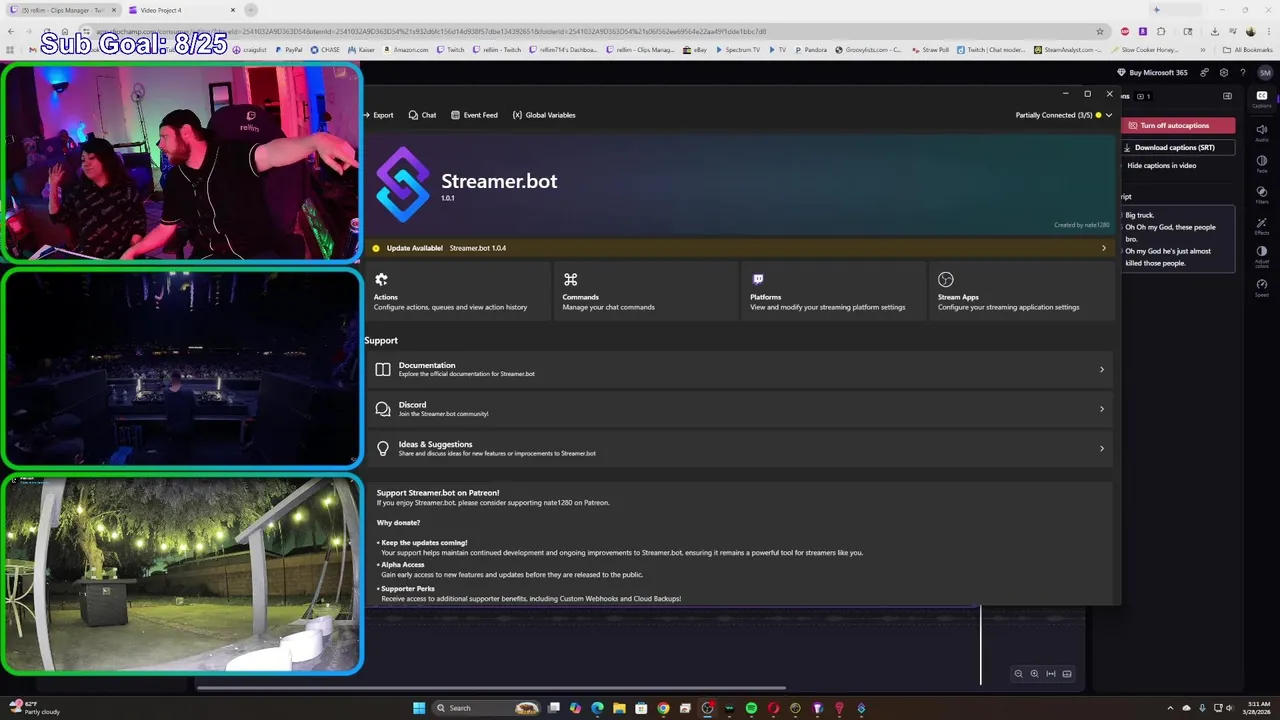Open the Actions card in Streamer.bot
Image resolution: width=1280 pixels, height=720 pixels.
[458, 291]
